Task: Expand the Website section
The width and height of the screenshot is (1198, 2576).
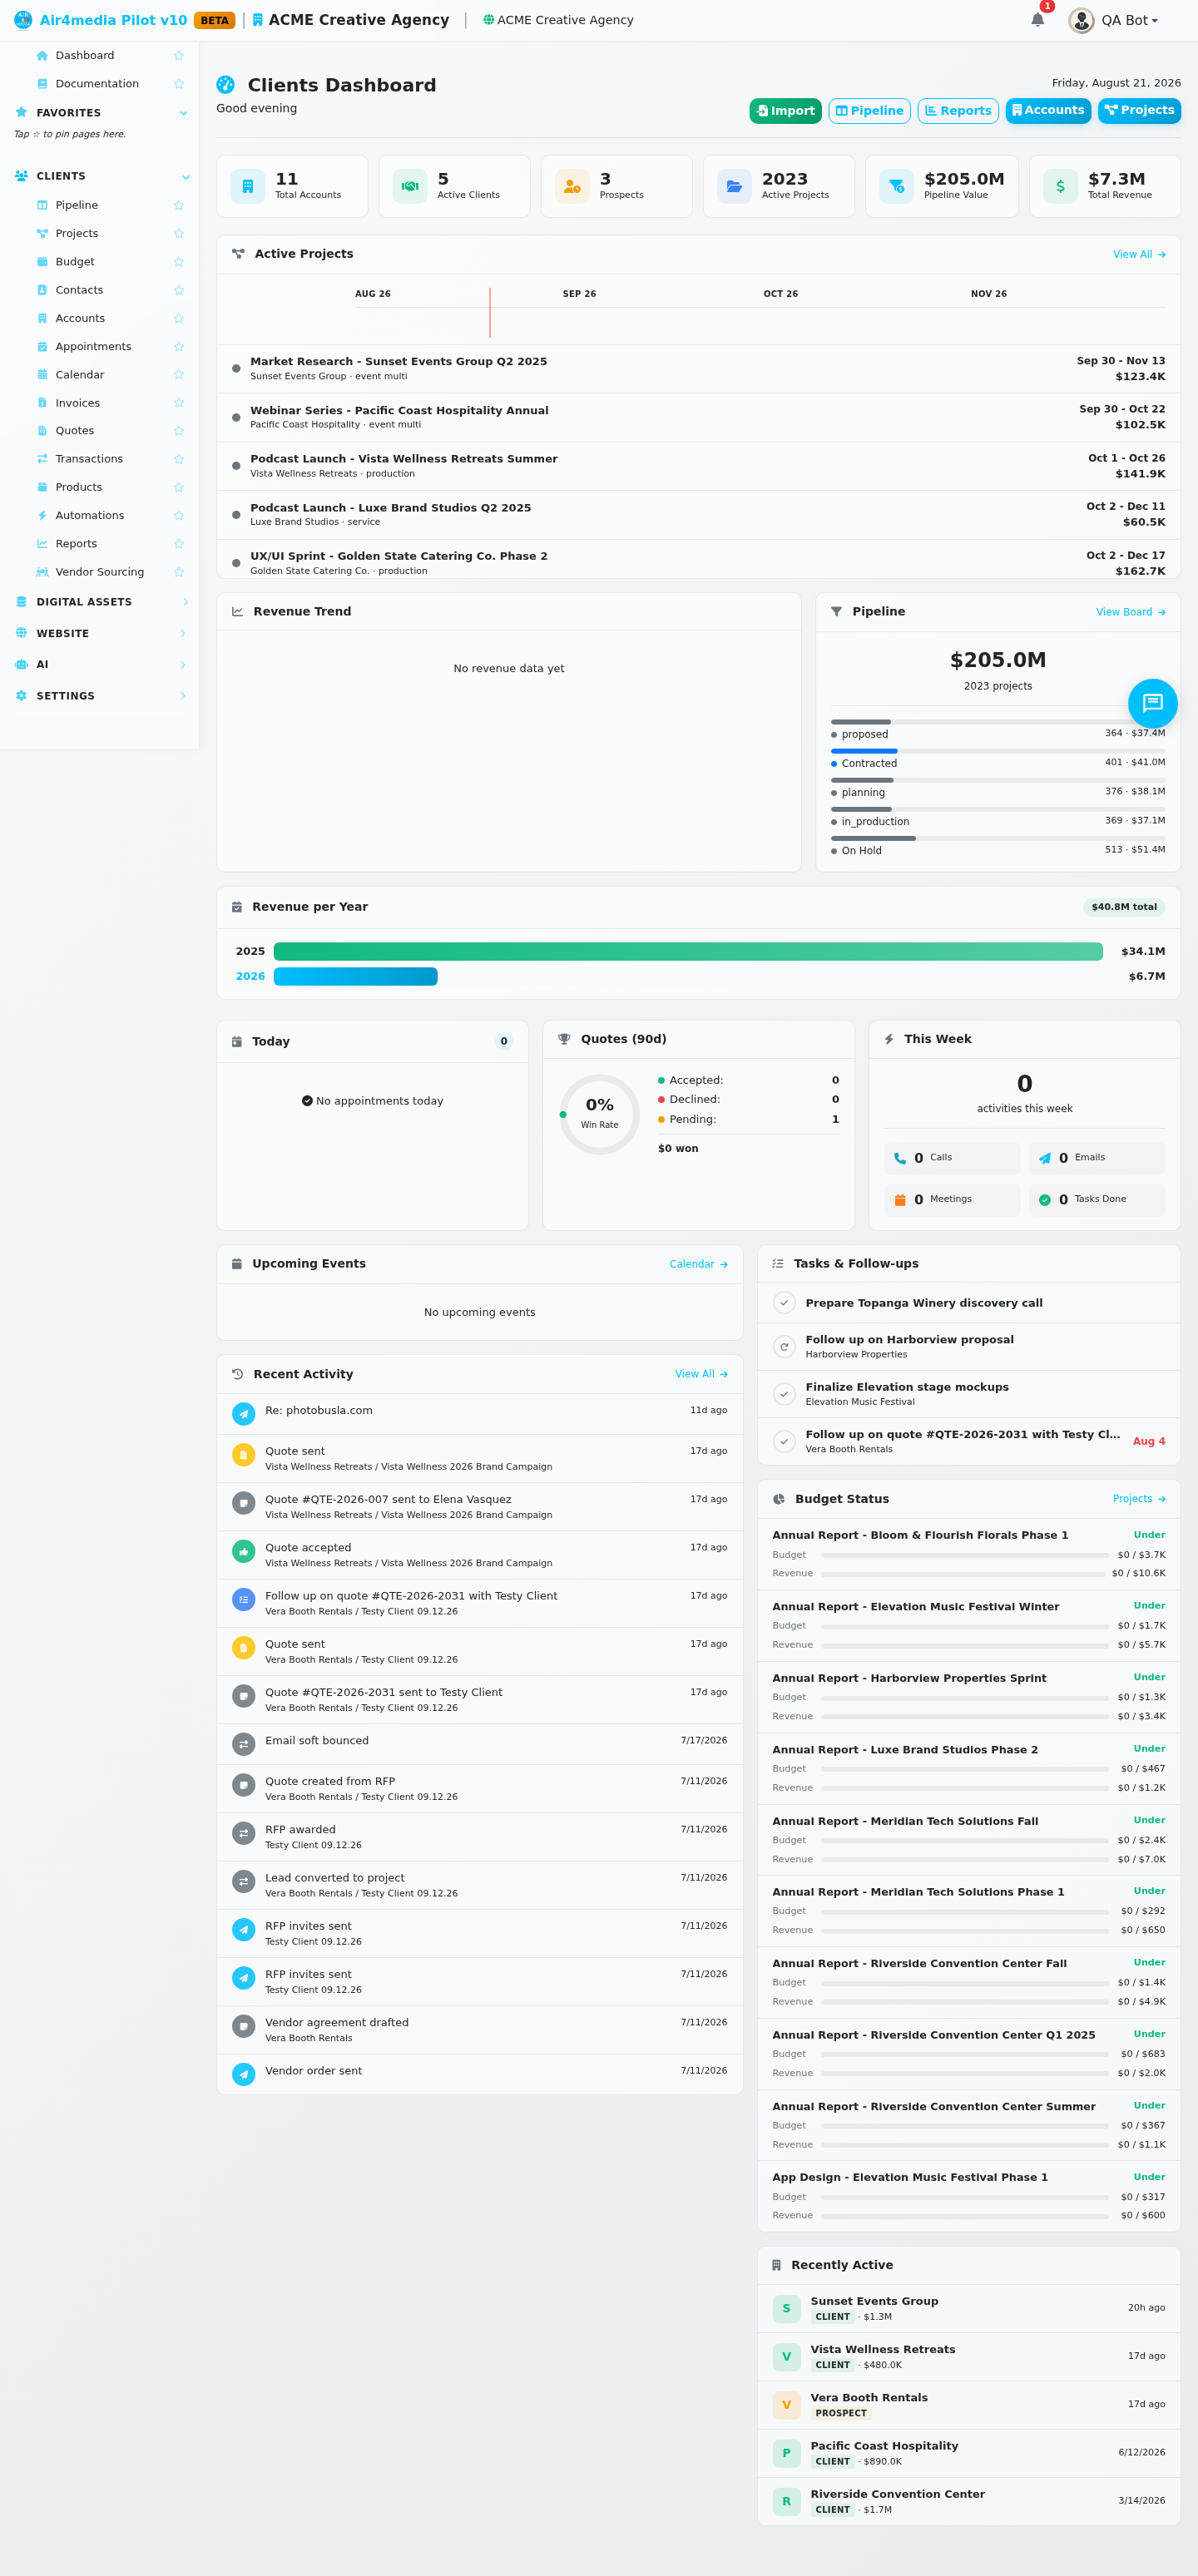Action: (183, 634)
